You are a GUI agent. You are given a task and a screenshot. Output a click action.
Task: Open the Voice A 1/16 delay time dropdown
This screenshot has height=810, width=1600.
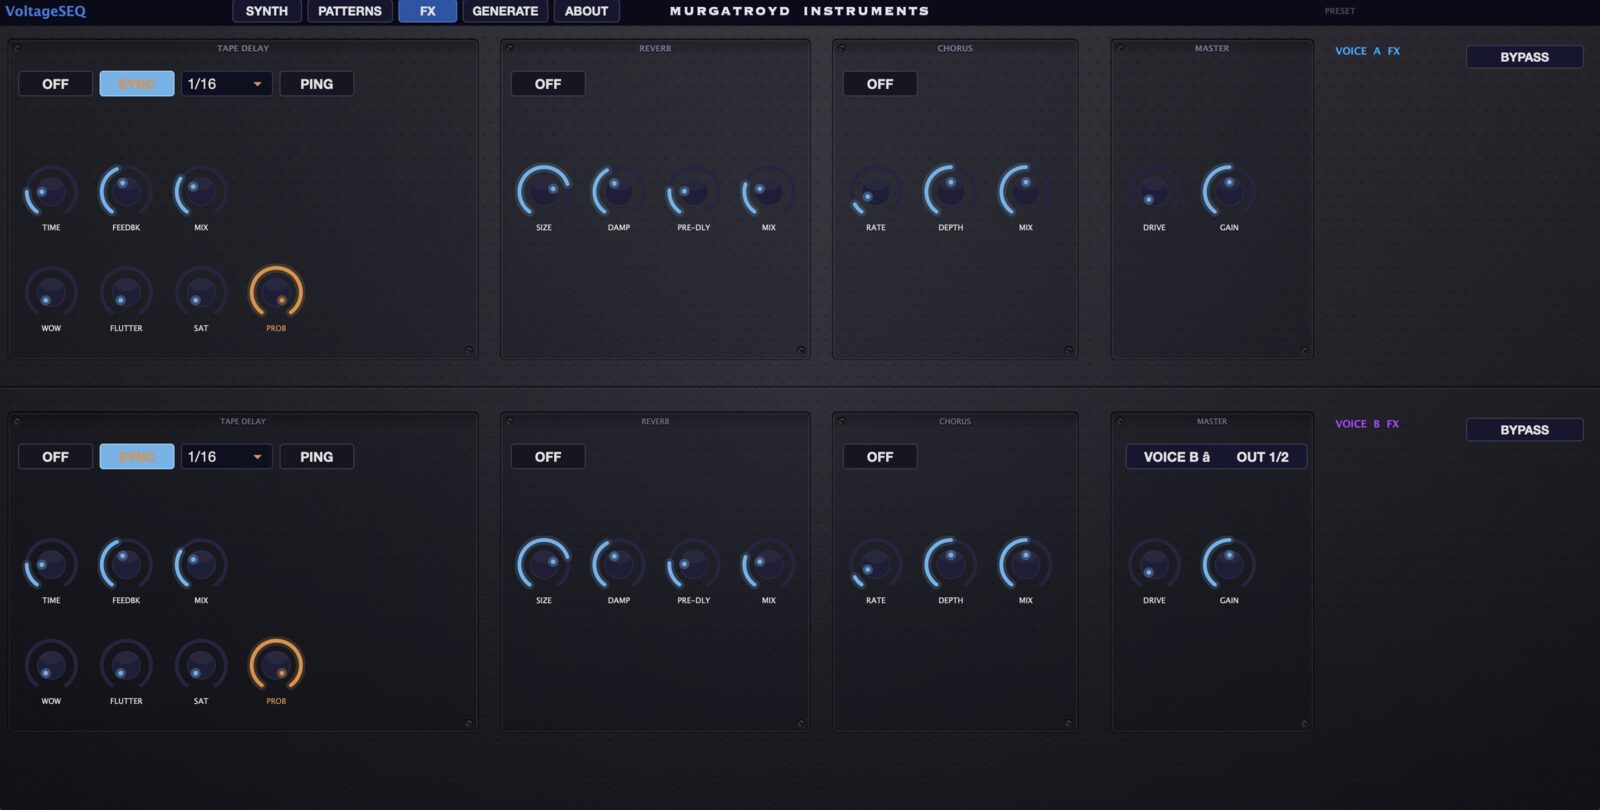pyautogui.click(x=227, y=84)
